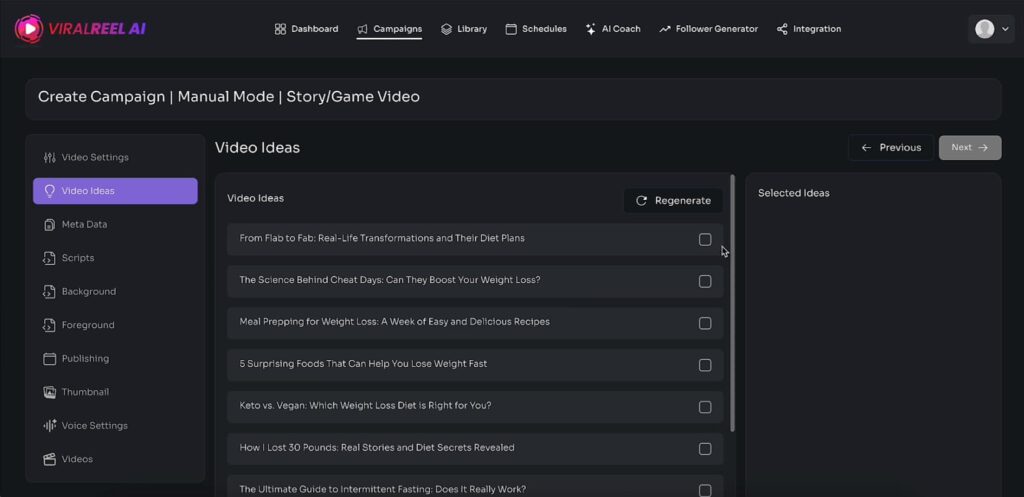
Task: Open the AI Coach nav item
Action: pos(613,29)
